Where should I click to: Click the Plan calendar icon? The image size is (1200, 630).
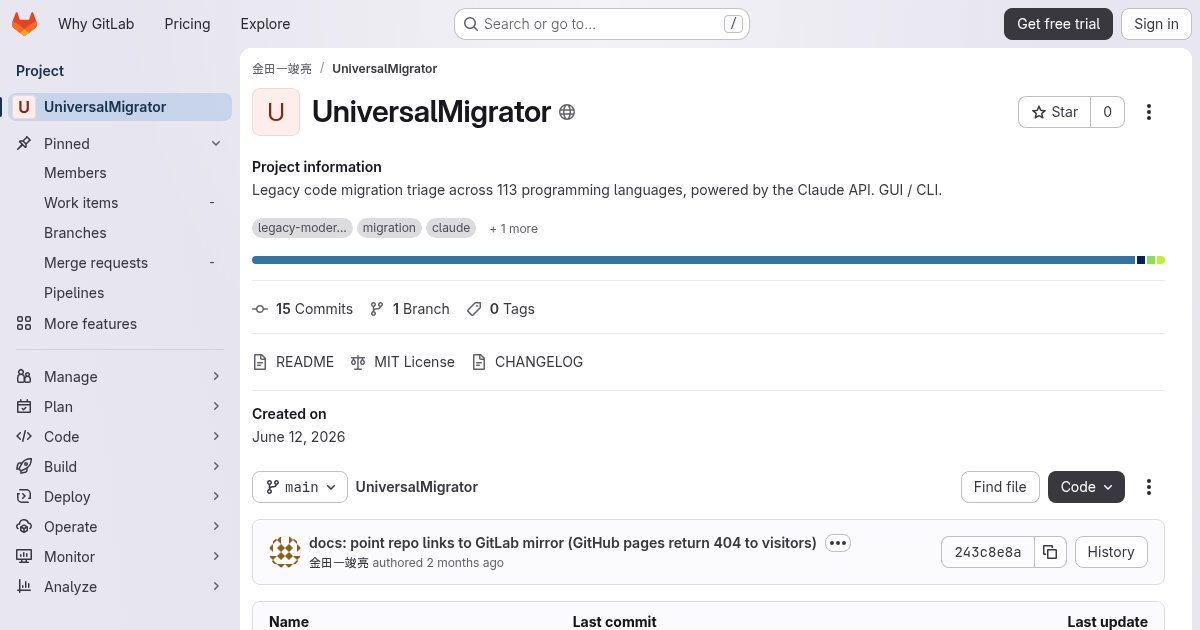(x=24, y=407)
